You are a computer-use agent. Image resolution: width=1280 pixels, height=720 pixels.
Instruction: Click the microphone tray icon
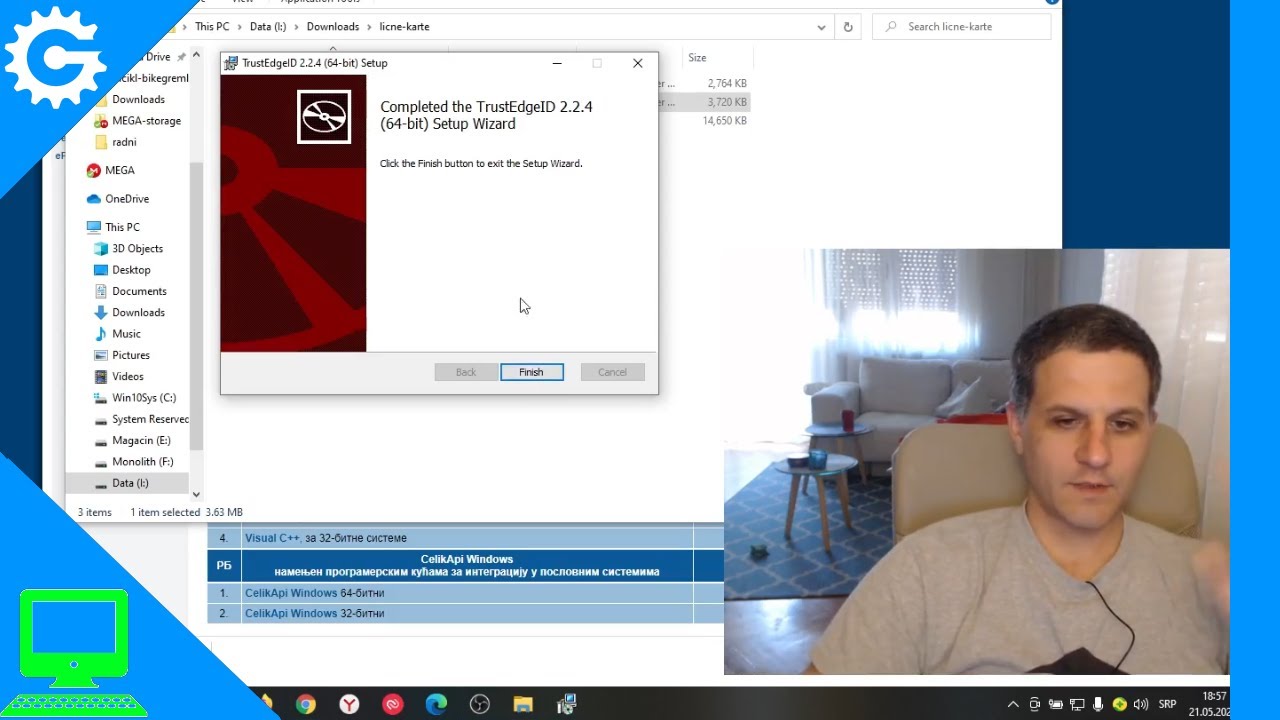tap(1099, 704)
